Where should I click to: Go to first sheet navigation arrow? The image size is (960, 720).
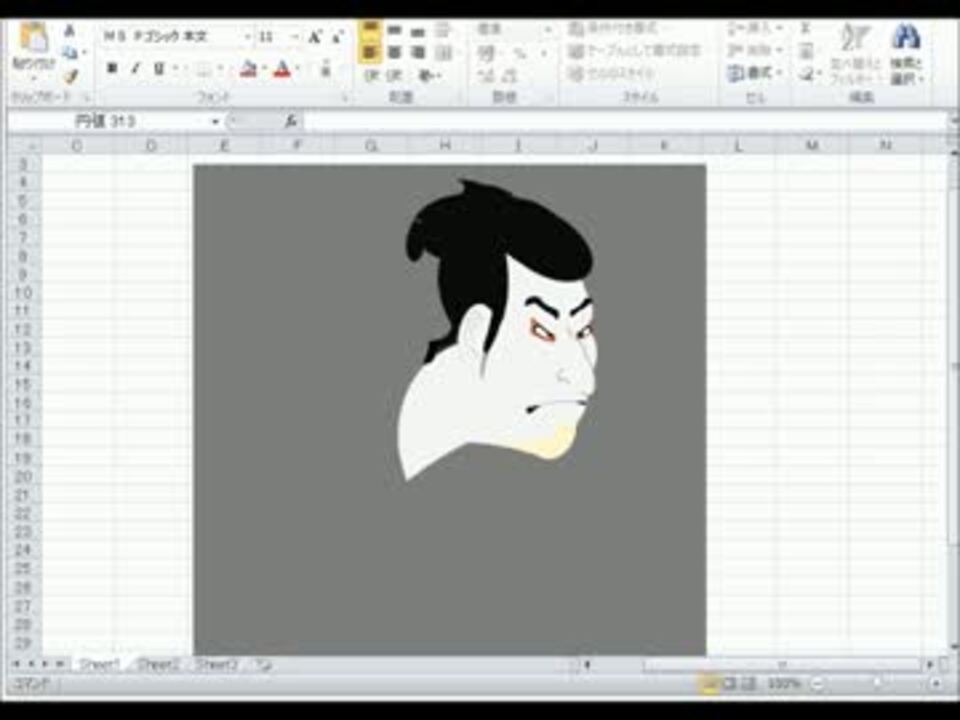tap(17, 664)
